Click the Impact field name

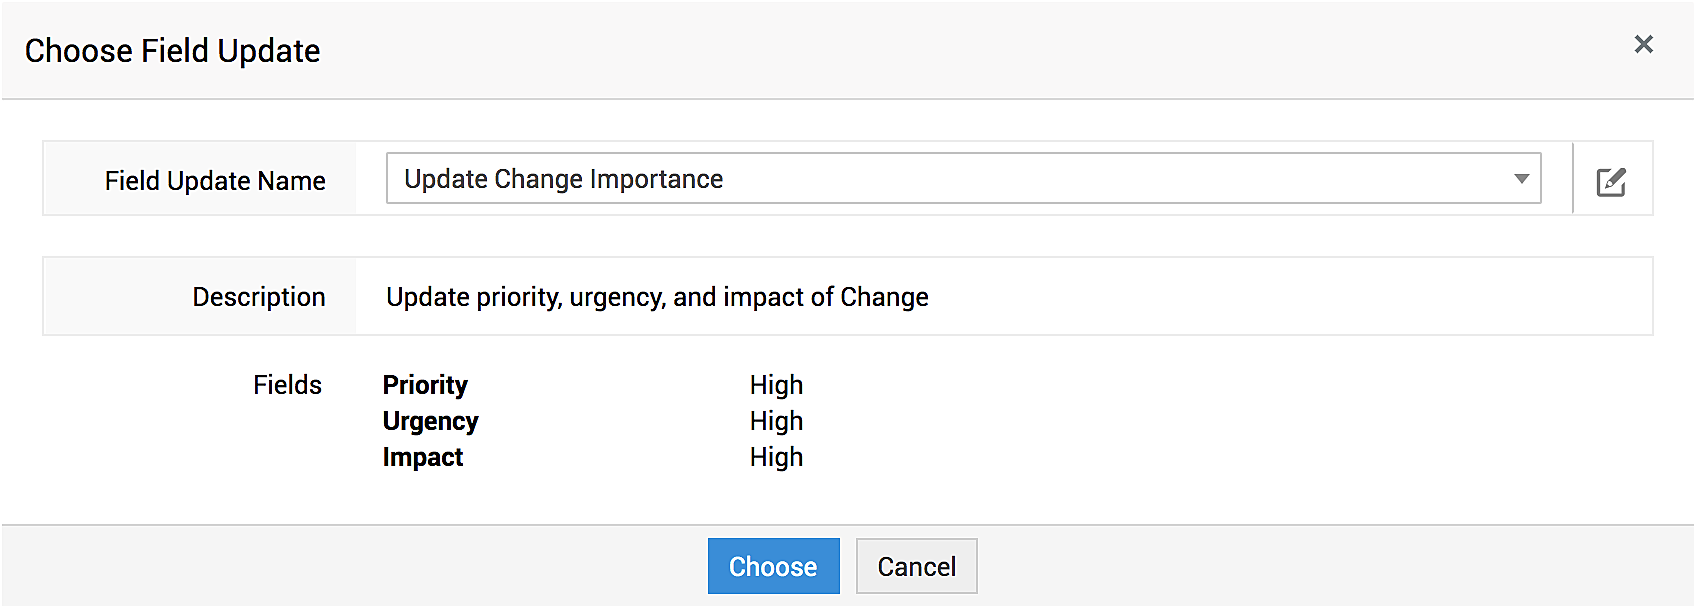pyautogui.click(x=422, y=457)
